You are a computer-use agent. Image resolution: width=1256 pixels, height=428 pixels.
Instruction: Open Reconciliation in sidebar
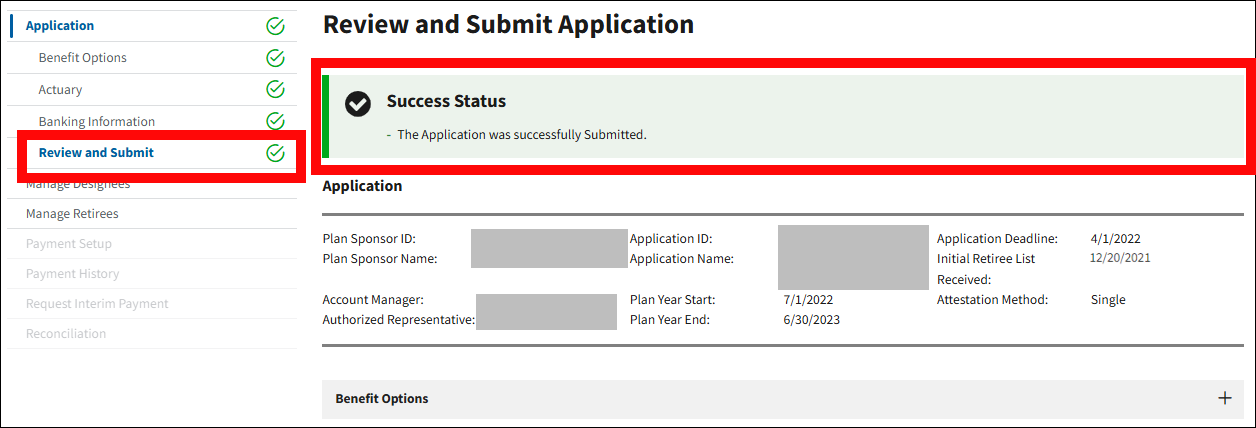pyautogui.click(x=66, y=334)
